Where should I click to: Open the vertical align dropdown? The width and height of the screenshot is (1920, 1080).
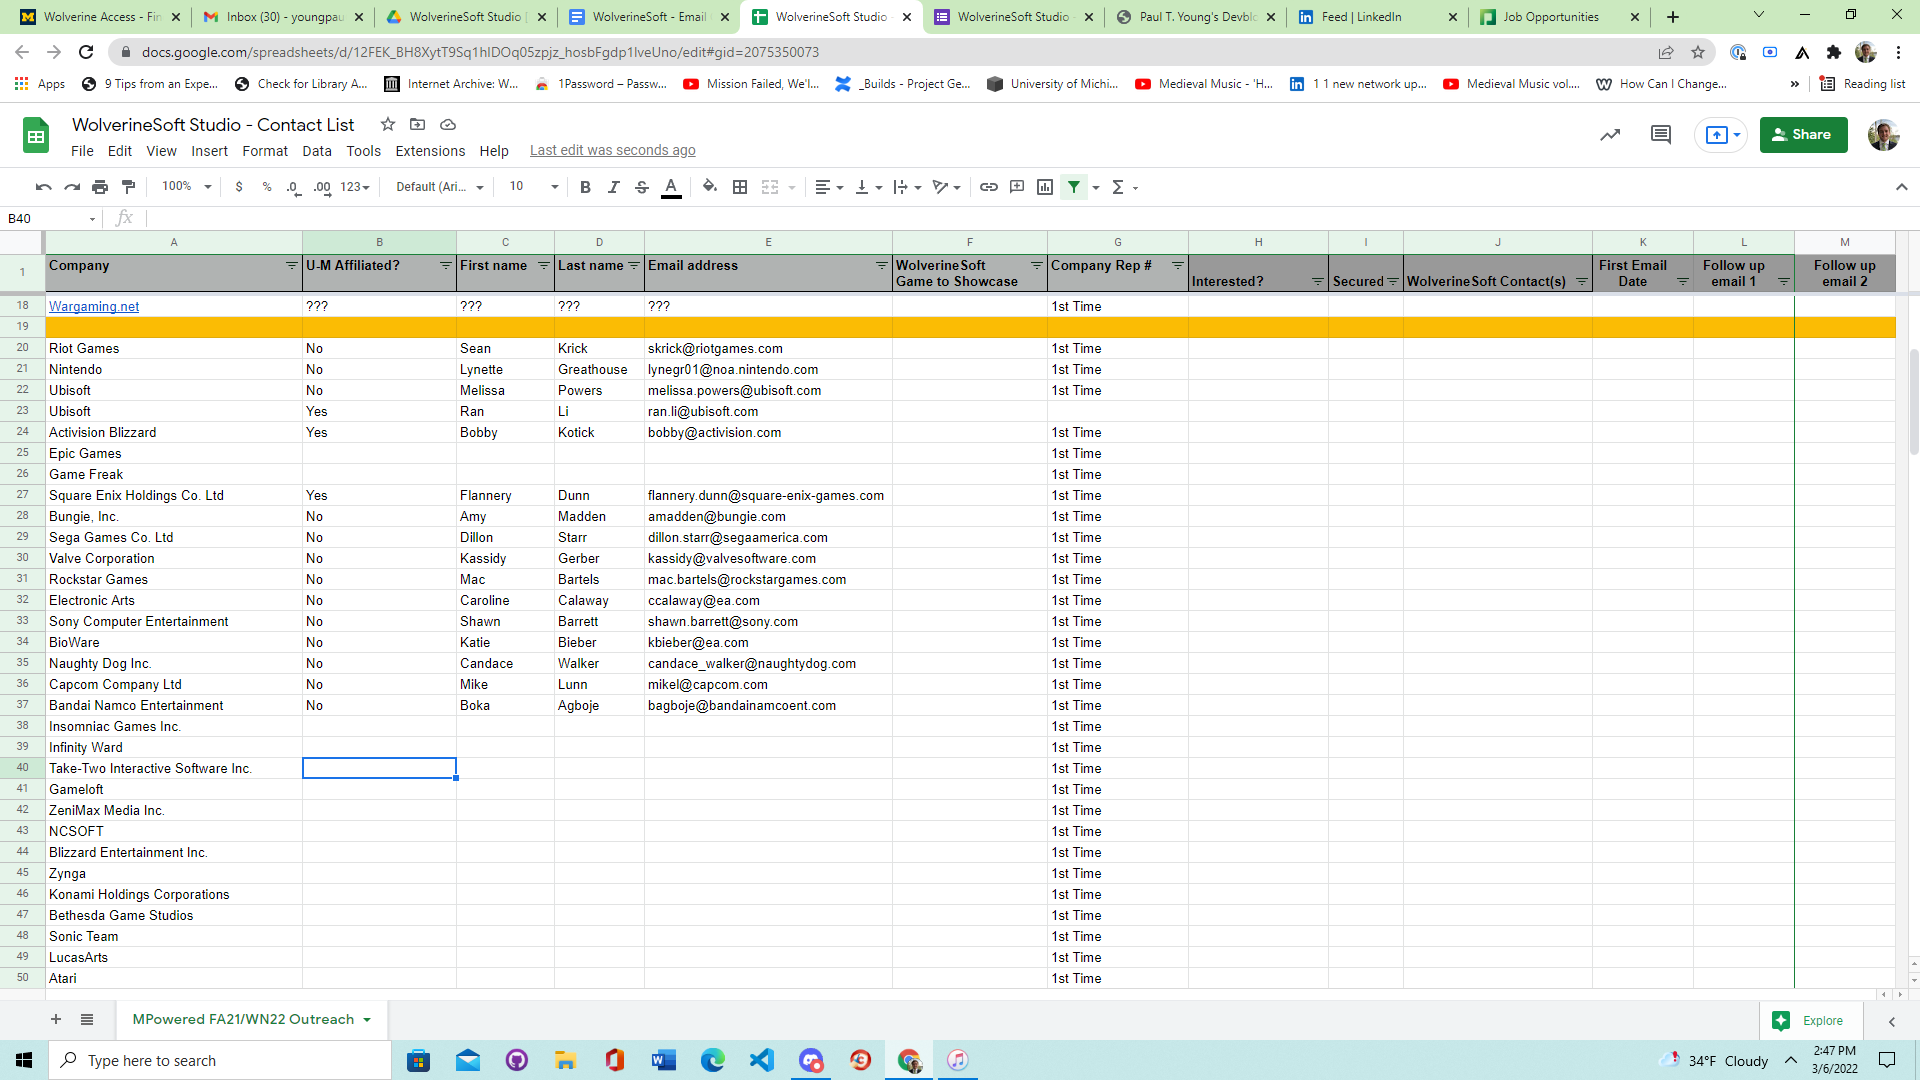click(868, 187)
